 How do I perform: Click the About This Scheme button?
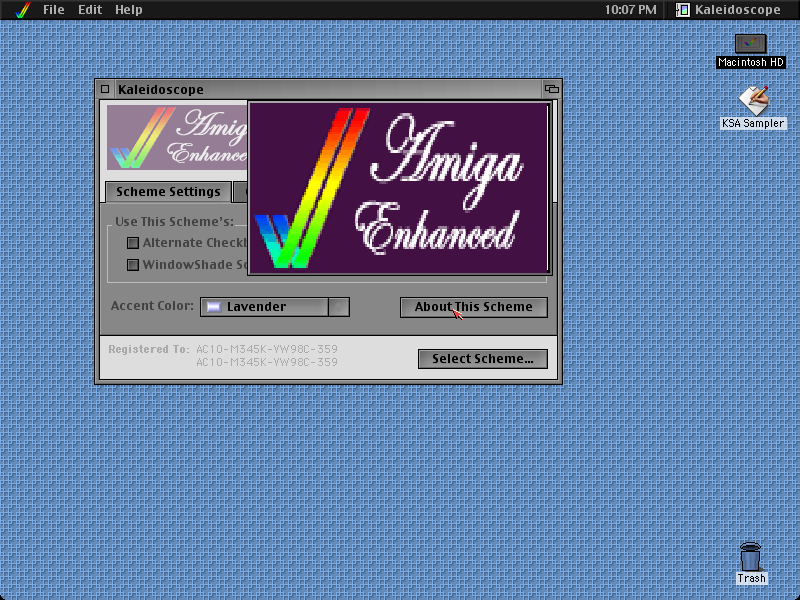tap(473, 307)
